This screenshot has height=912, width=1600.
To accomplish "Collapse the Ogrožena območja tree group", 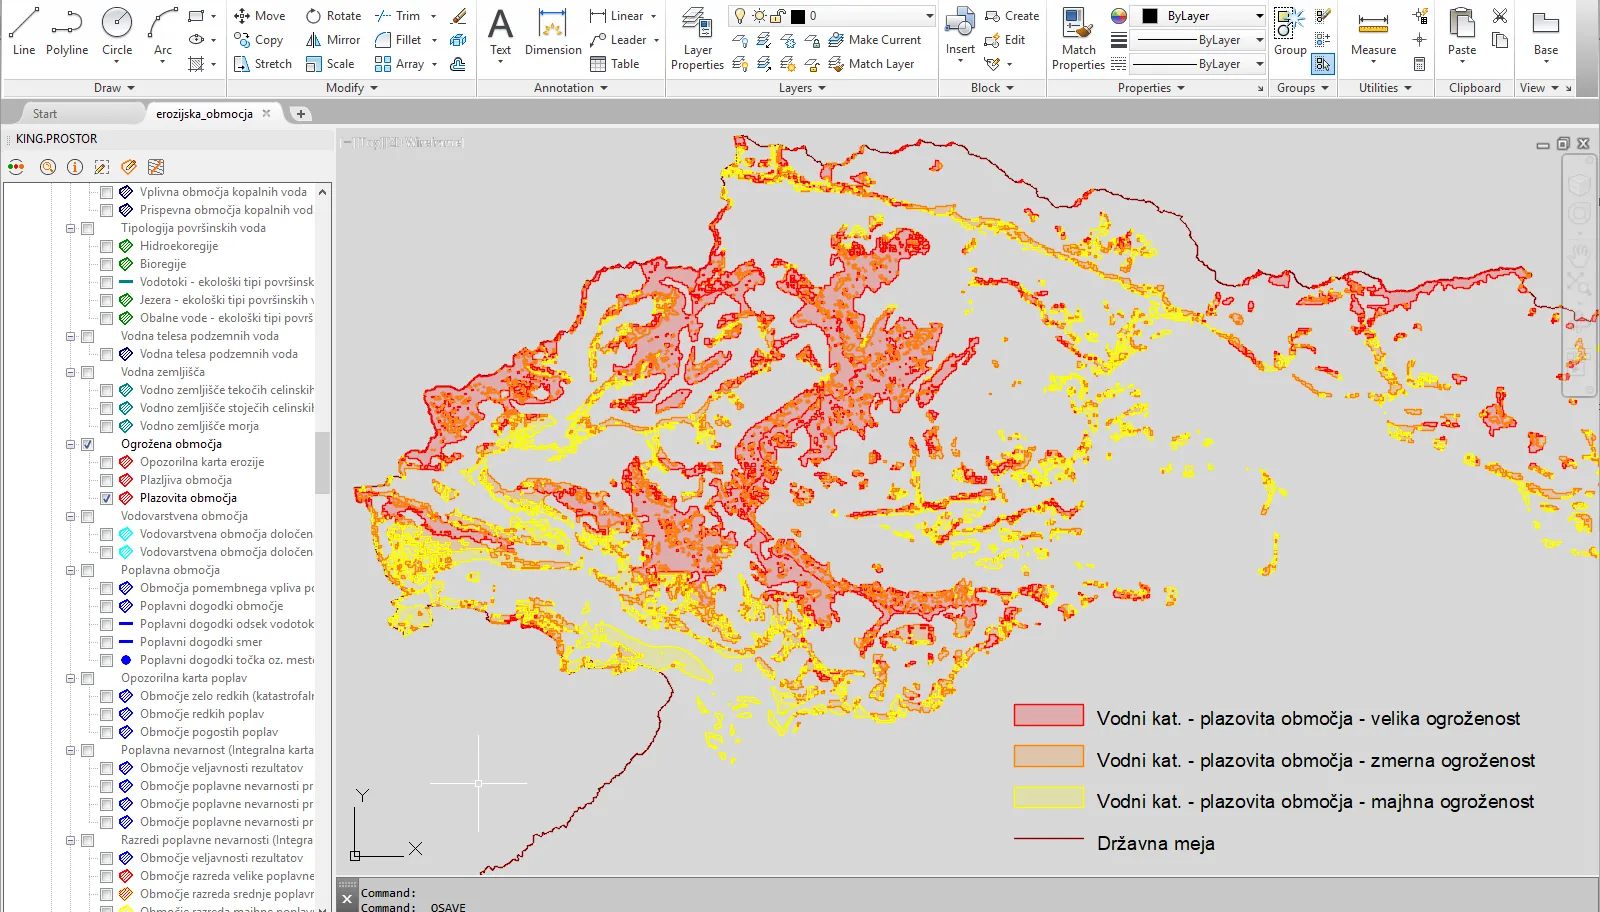I will pos(71,444).
